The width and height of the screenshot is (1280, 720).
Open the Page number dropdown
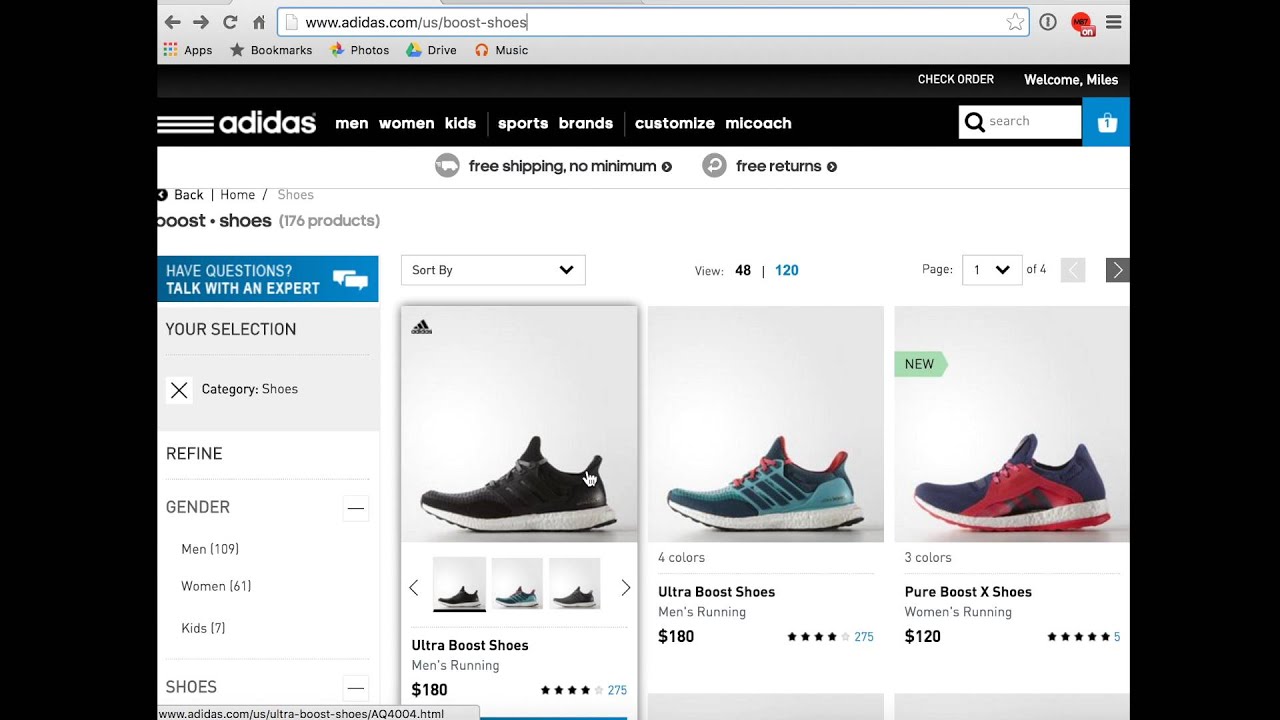point(992,270)
